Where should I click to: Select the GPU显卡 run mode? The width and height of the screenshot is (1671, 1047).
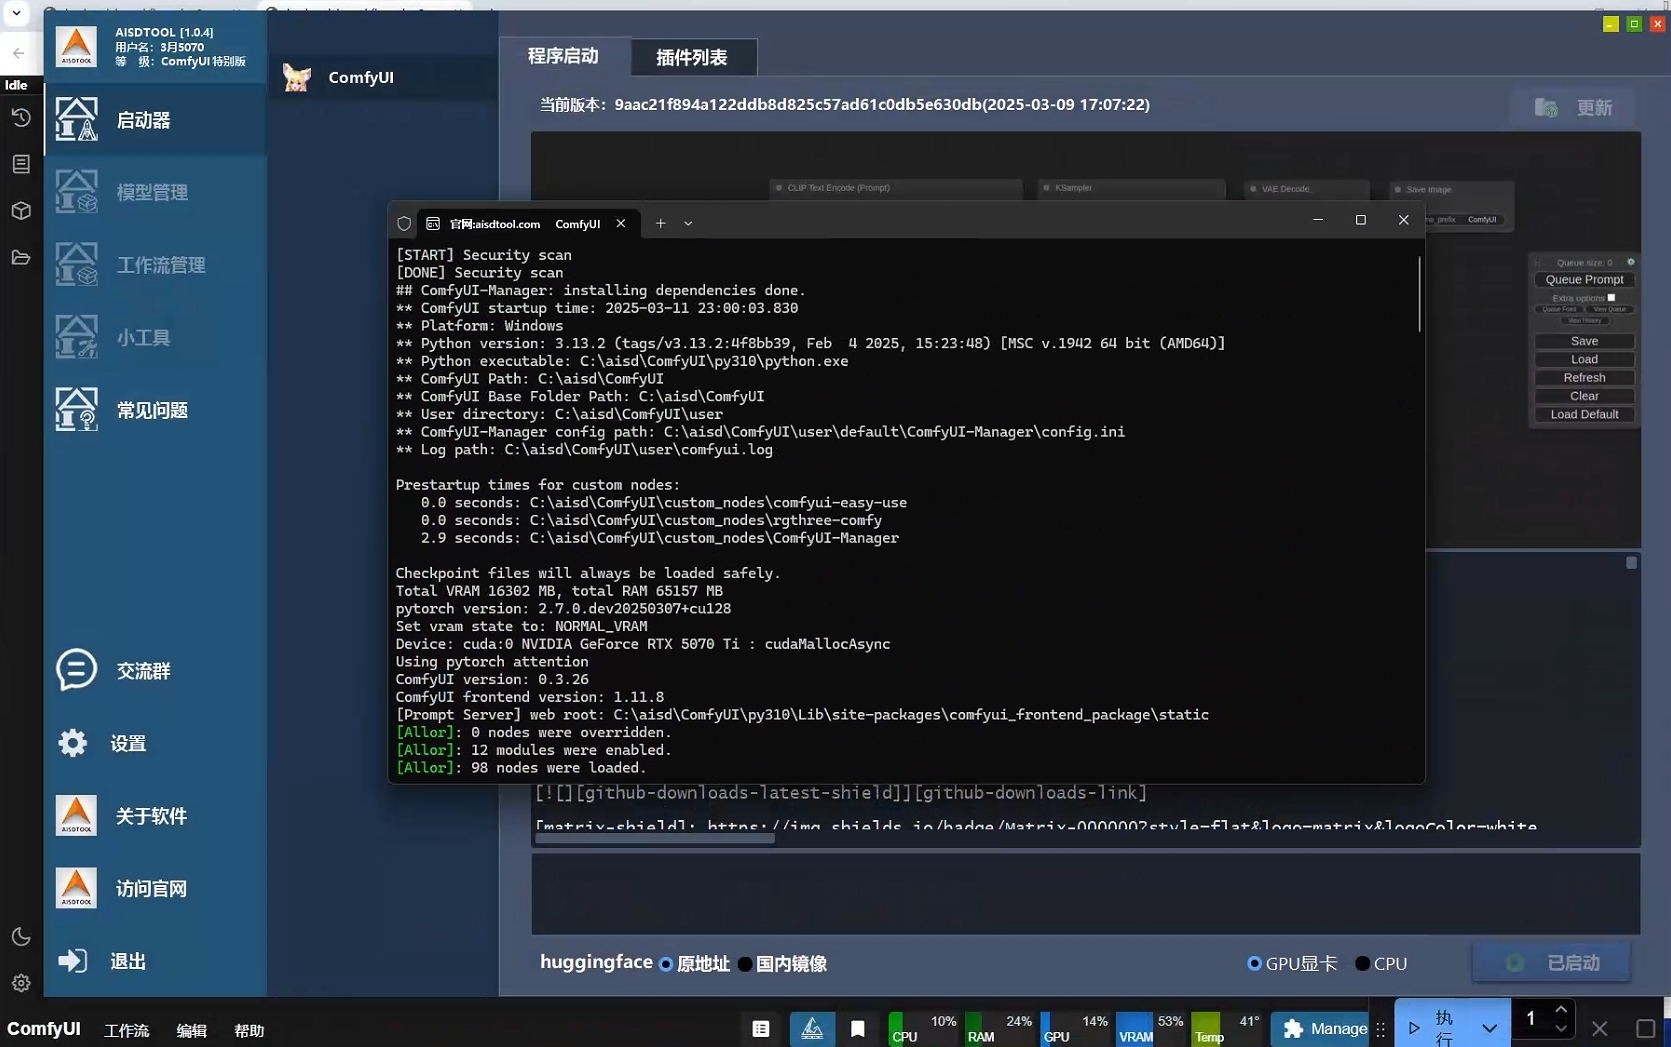pyautogui.click(x=1293, y=964)
